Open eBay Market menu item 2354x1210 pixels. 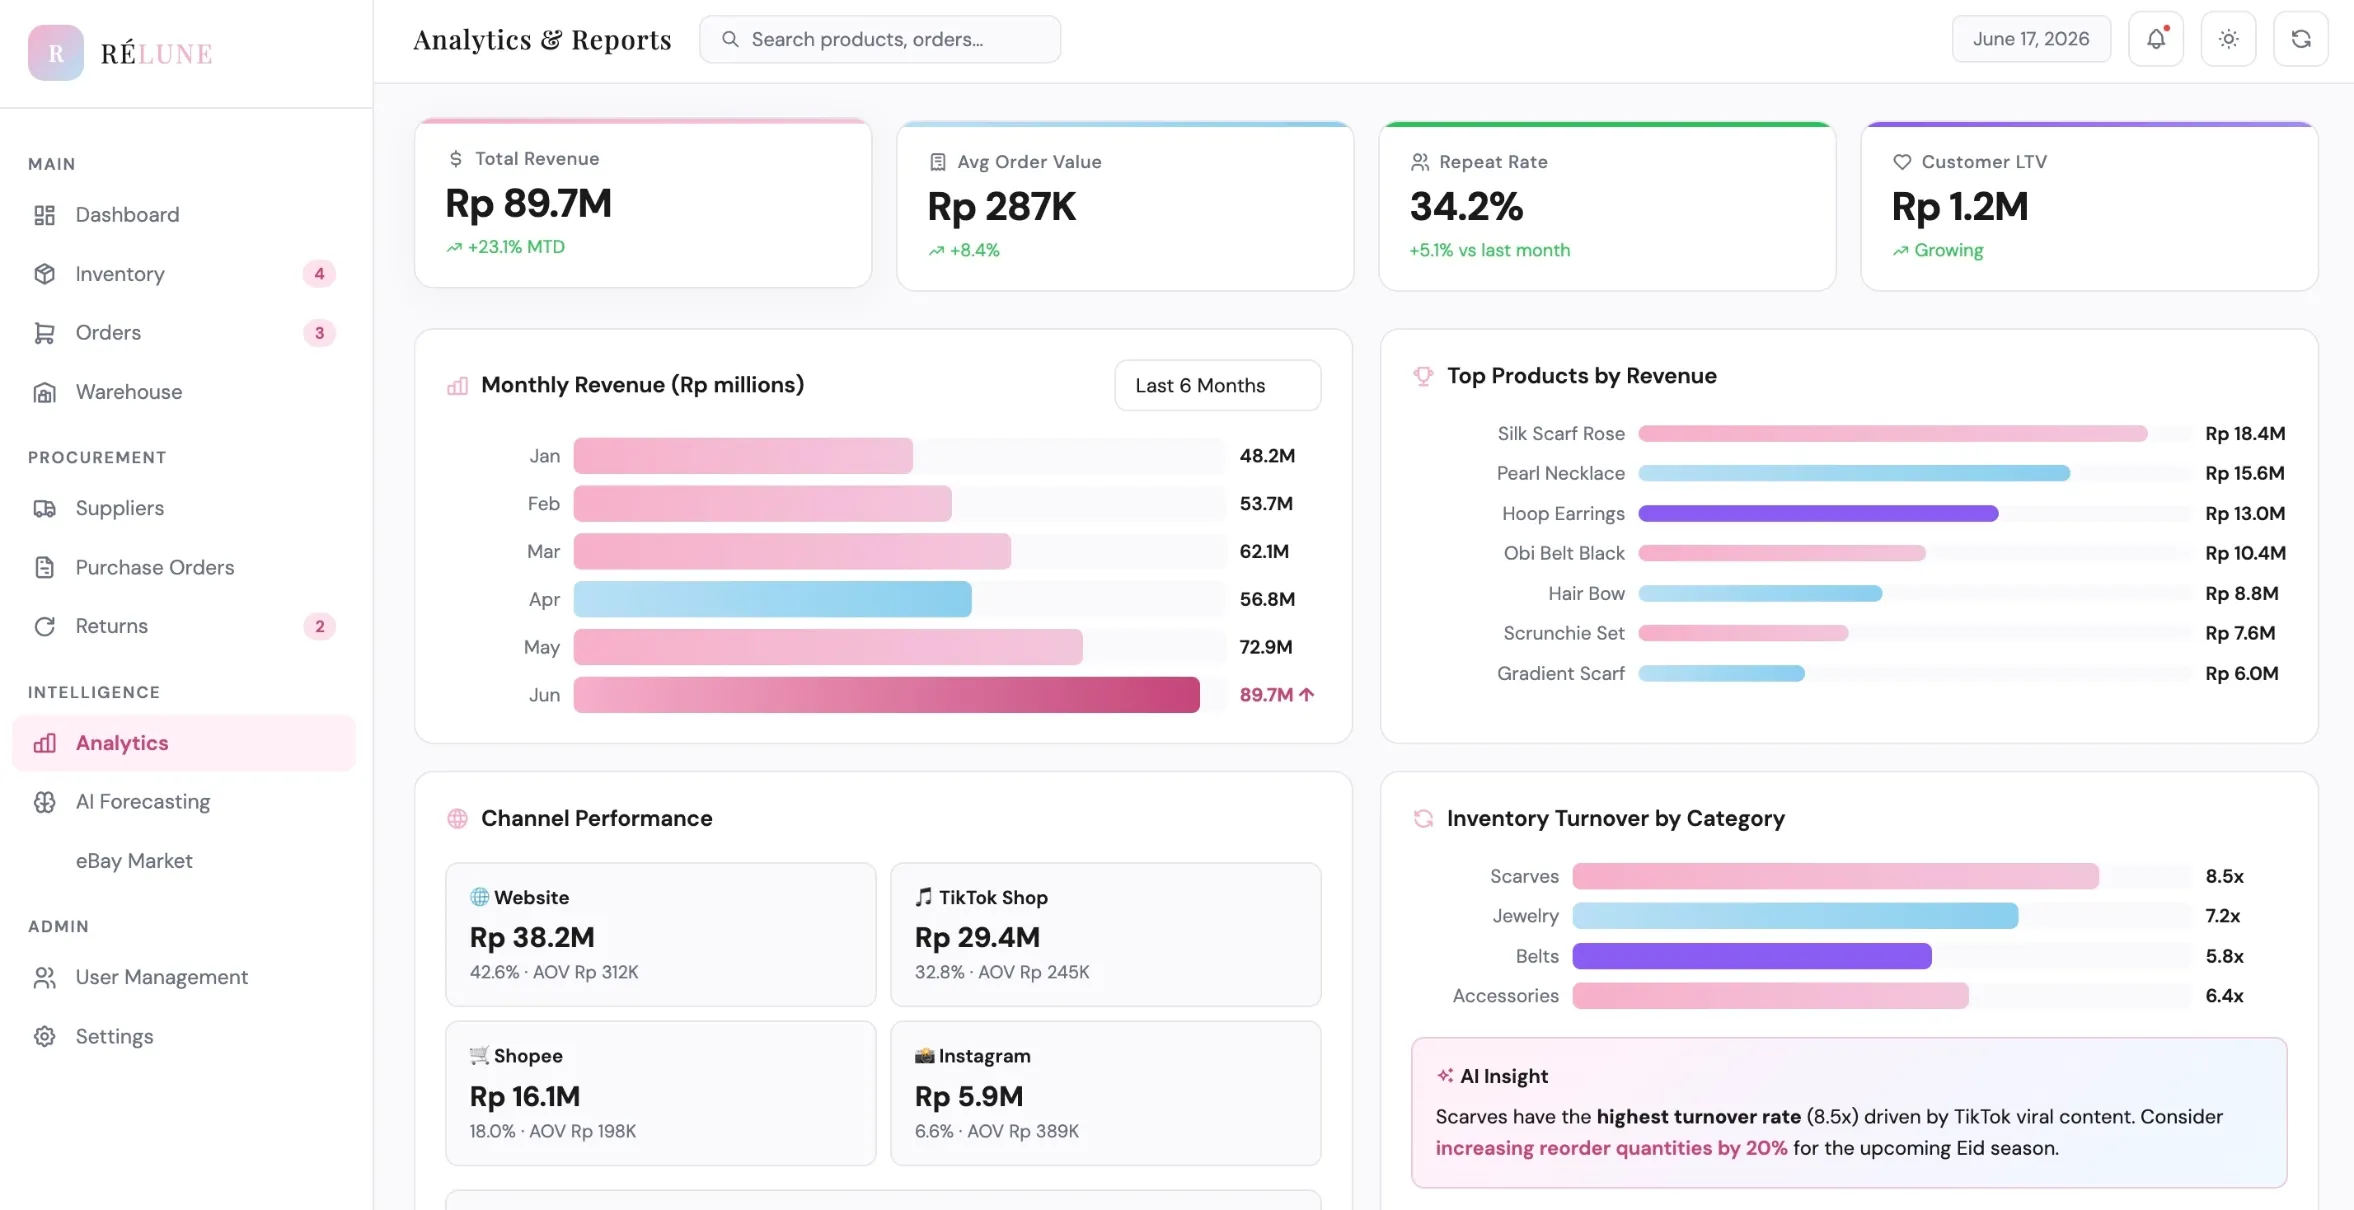point(184,861)
